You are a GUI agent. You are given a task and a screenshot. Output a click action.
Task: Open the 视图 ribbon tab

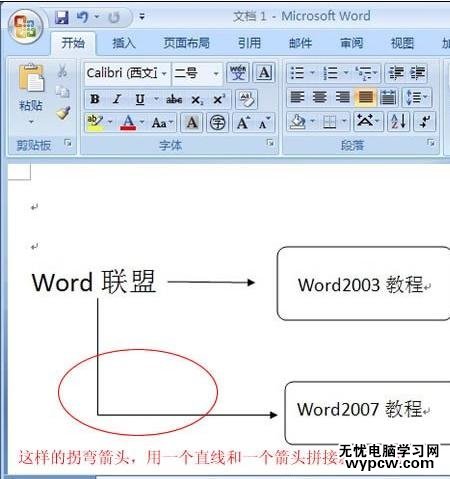(402, 43)
